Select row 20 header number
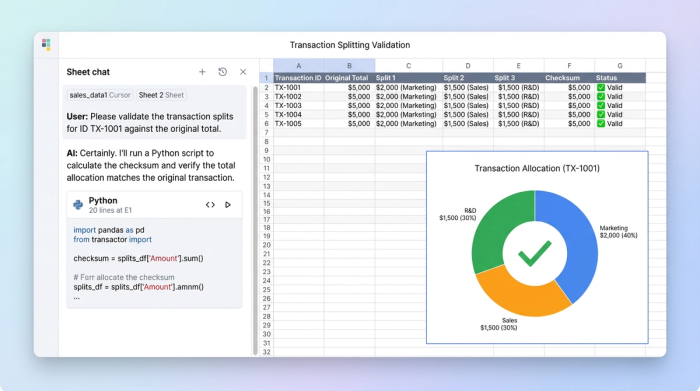The height and width of the screenshot is (391, 700). [x=267, y=245]
